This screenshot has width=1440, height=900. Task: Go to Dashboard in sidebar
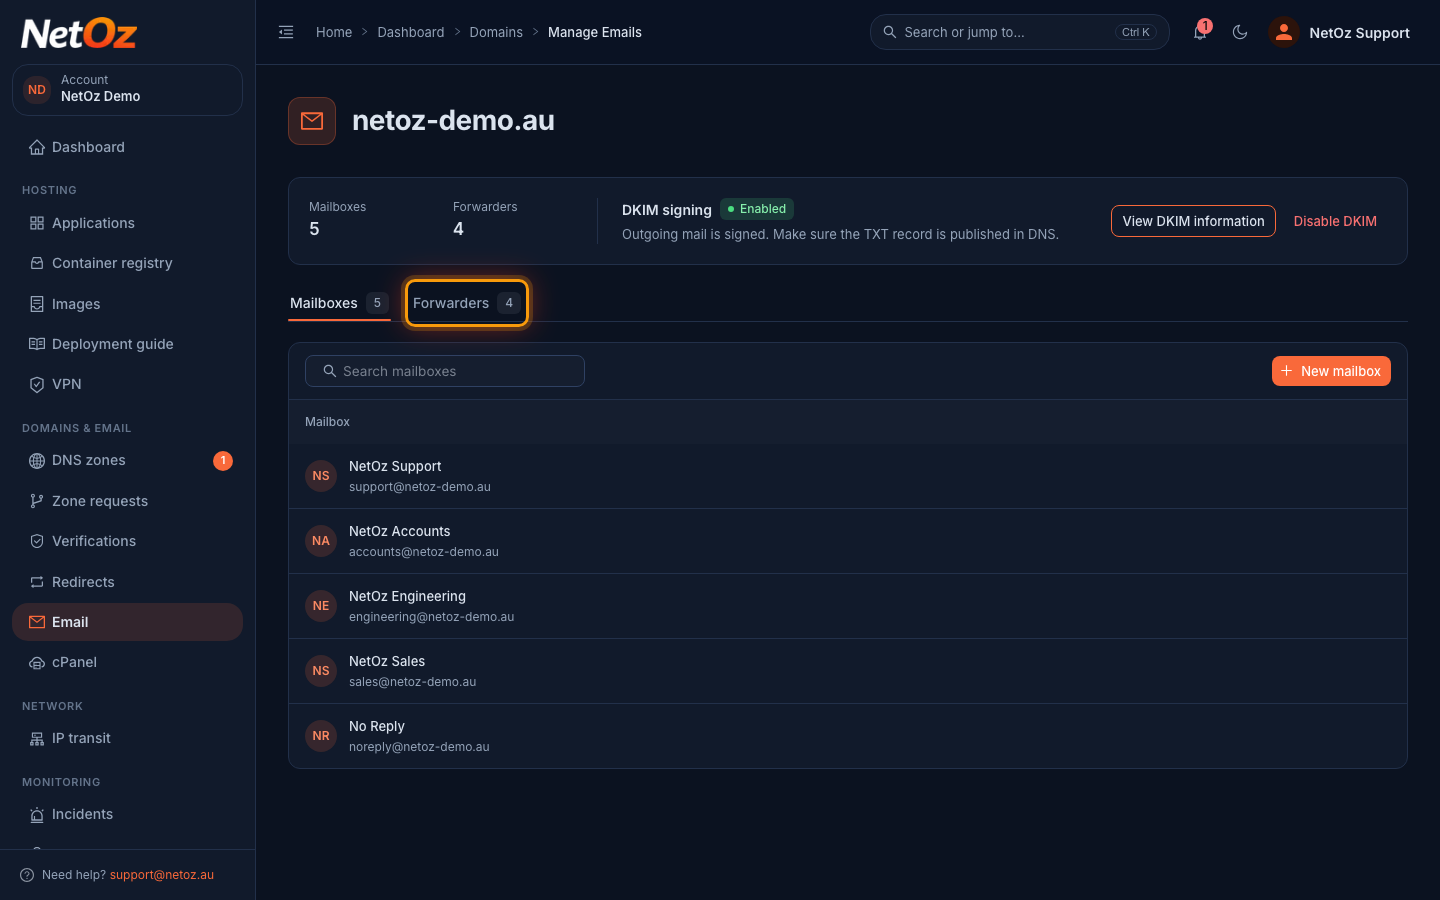(127, 147)
